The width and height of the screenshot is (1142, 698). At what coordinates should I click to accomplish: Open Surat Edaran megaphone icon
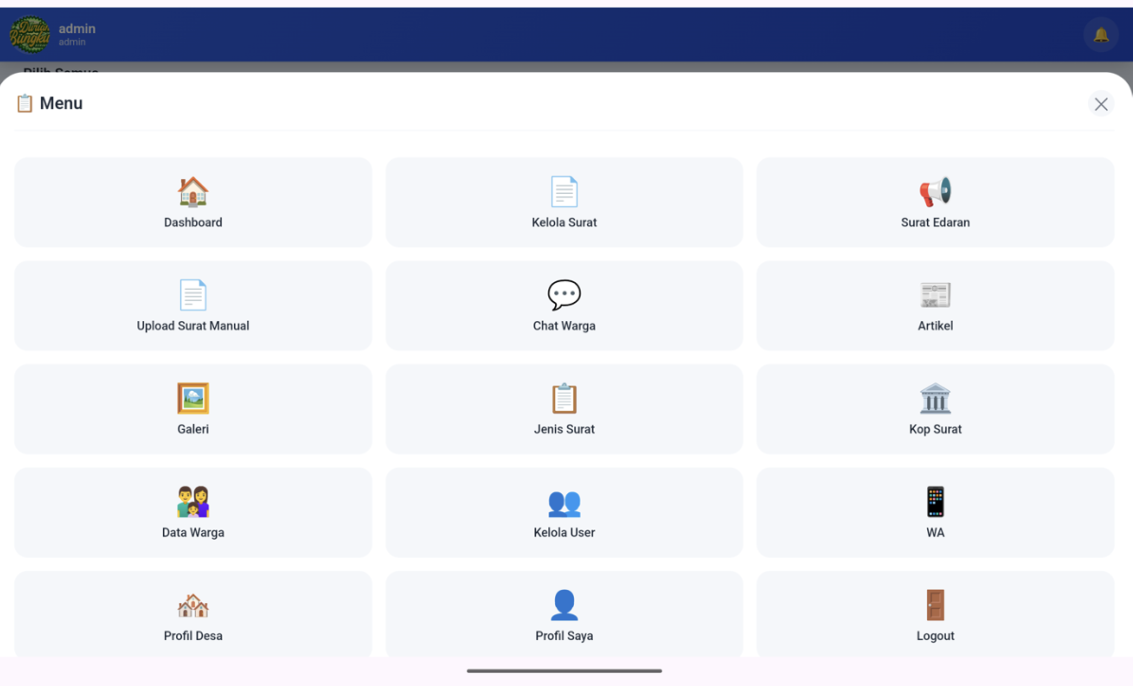(x=935, y=192)
